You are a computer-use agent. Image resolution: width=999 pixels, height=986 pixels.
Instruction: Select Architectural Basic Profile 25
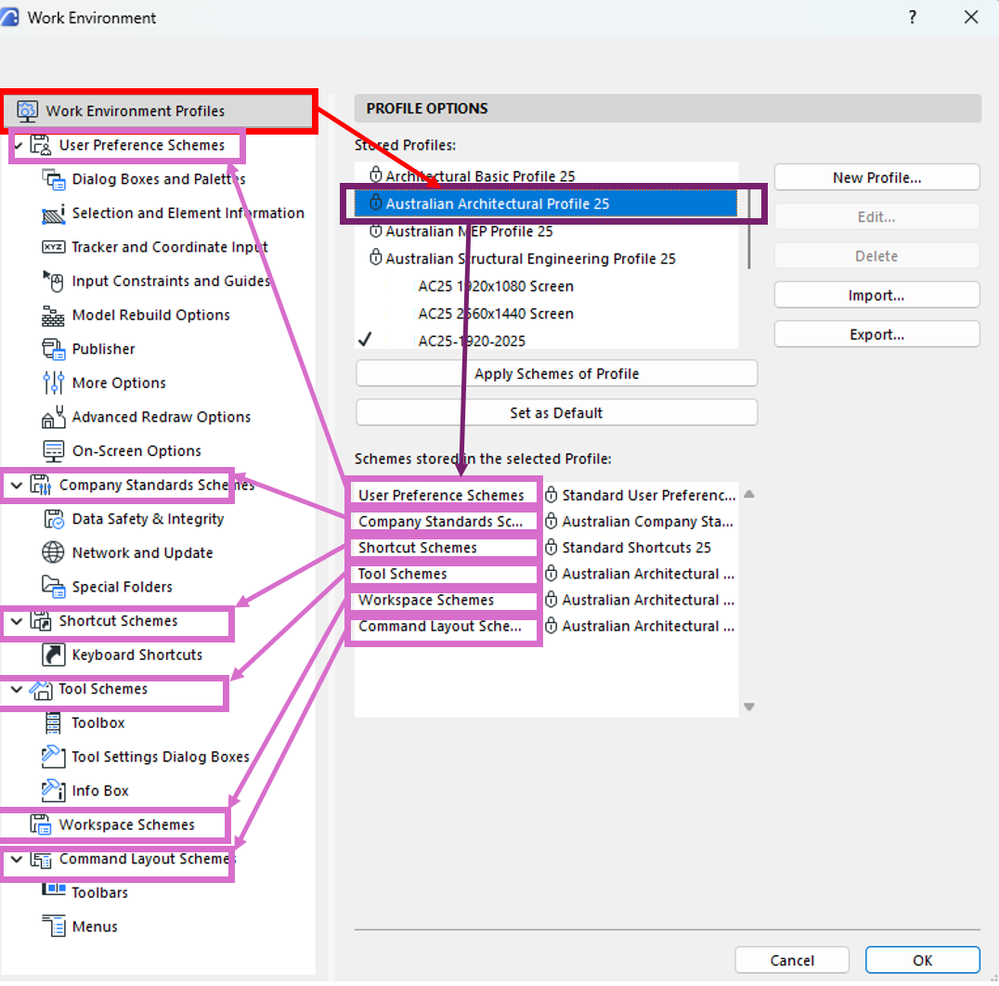(x=546, y=176)
